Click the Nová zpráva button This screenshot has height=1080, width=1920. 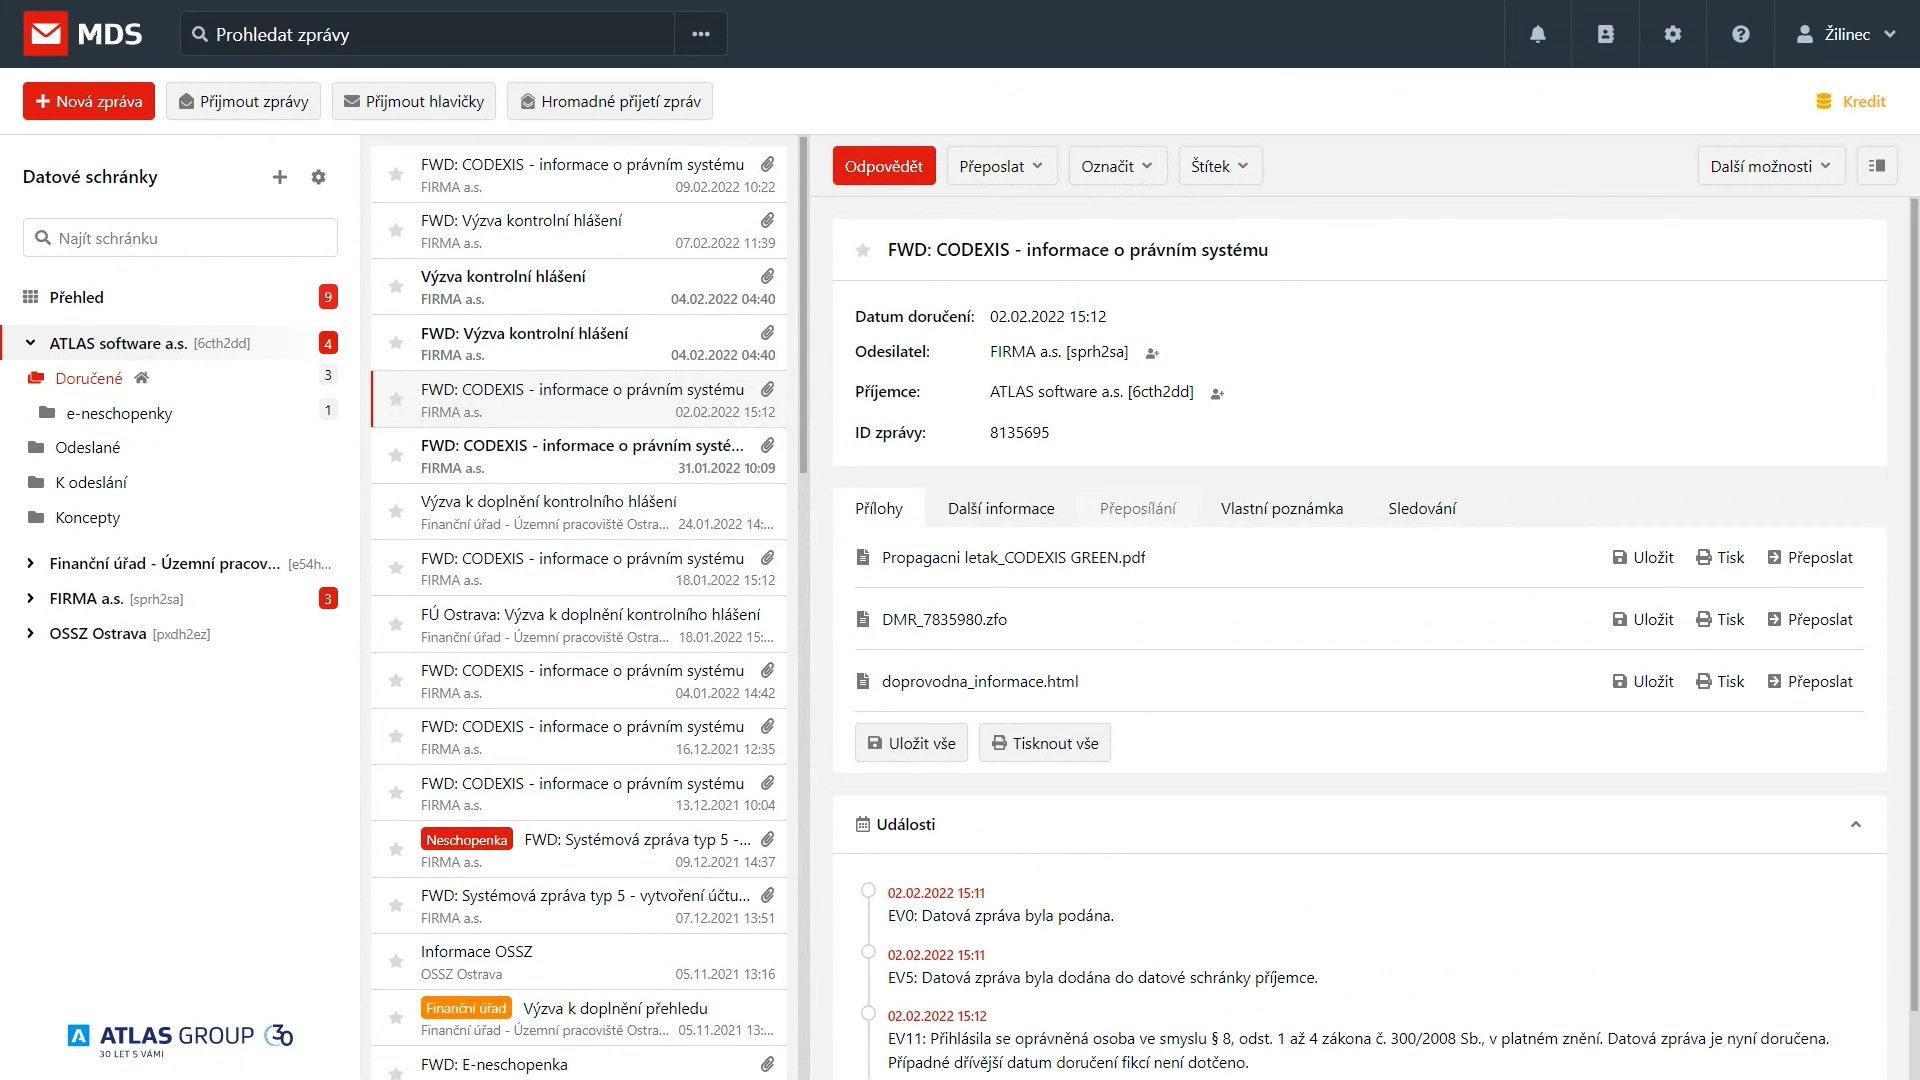(x=89, y=101)
